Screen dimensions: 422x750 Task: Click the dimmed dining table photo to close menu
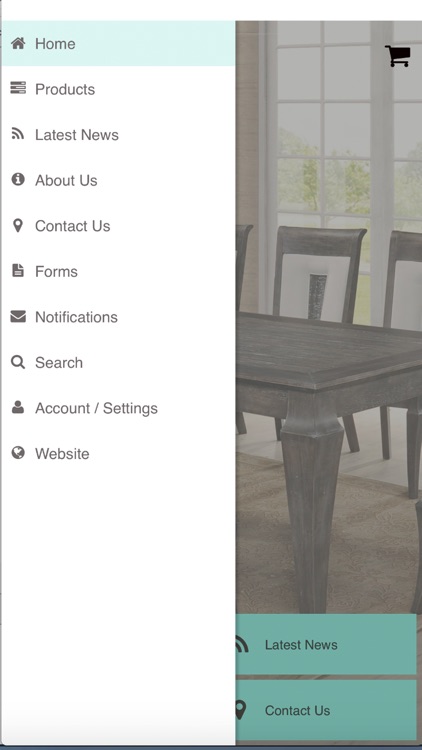[x=328, y=335]
